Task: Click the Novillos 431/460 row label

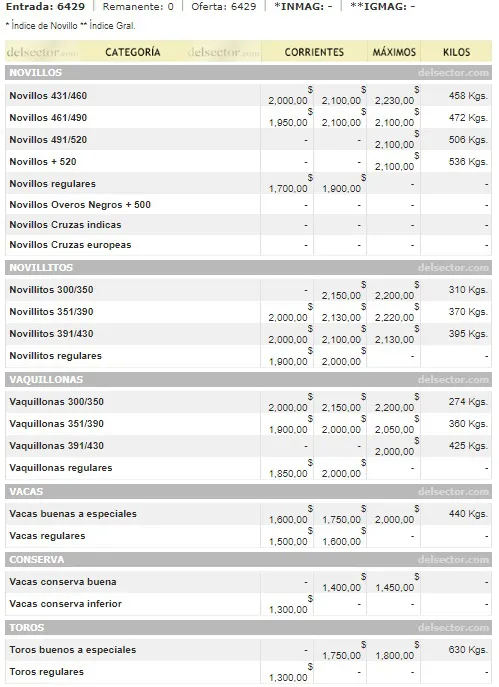Action: point(48,96)
